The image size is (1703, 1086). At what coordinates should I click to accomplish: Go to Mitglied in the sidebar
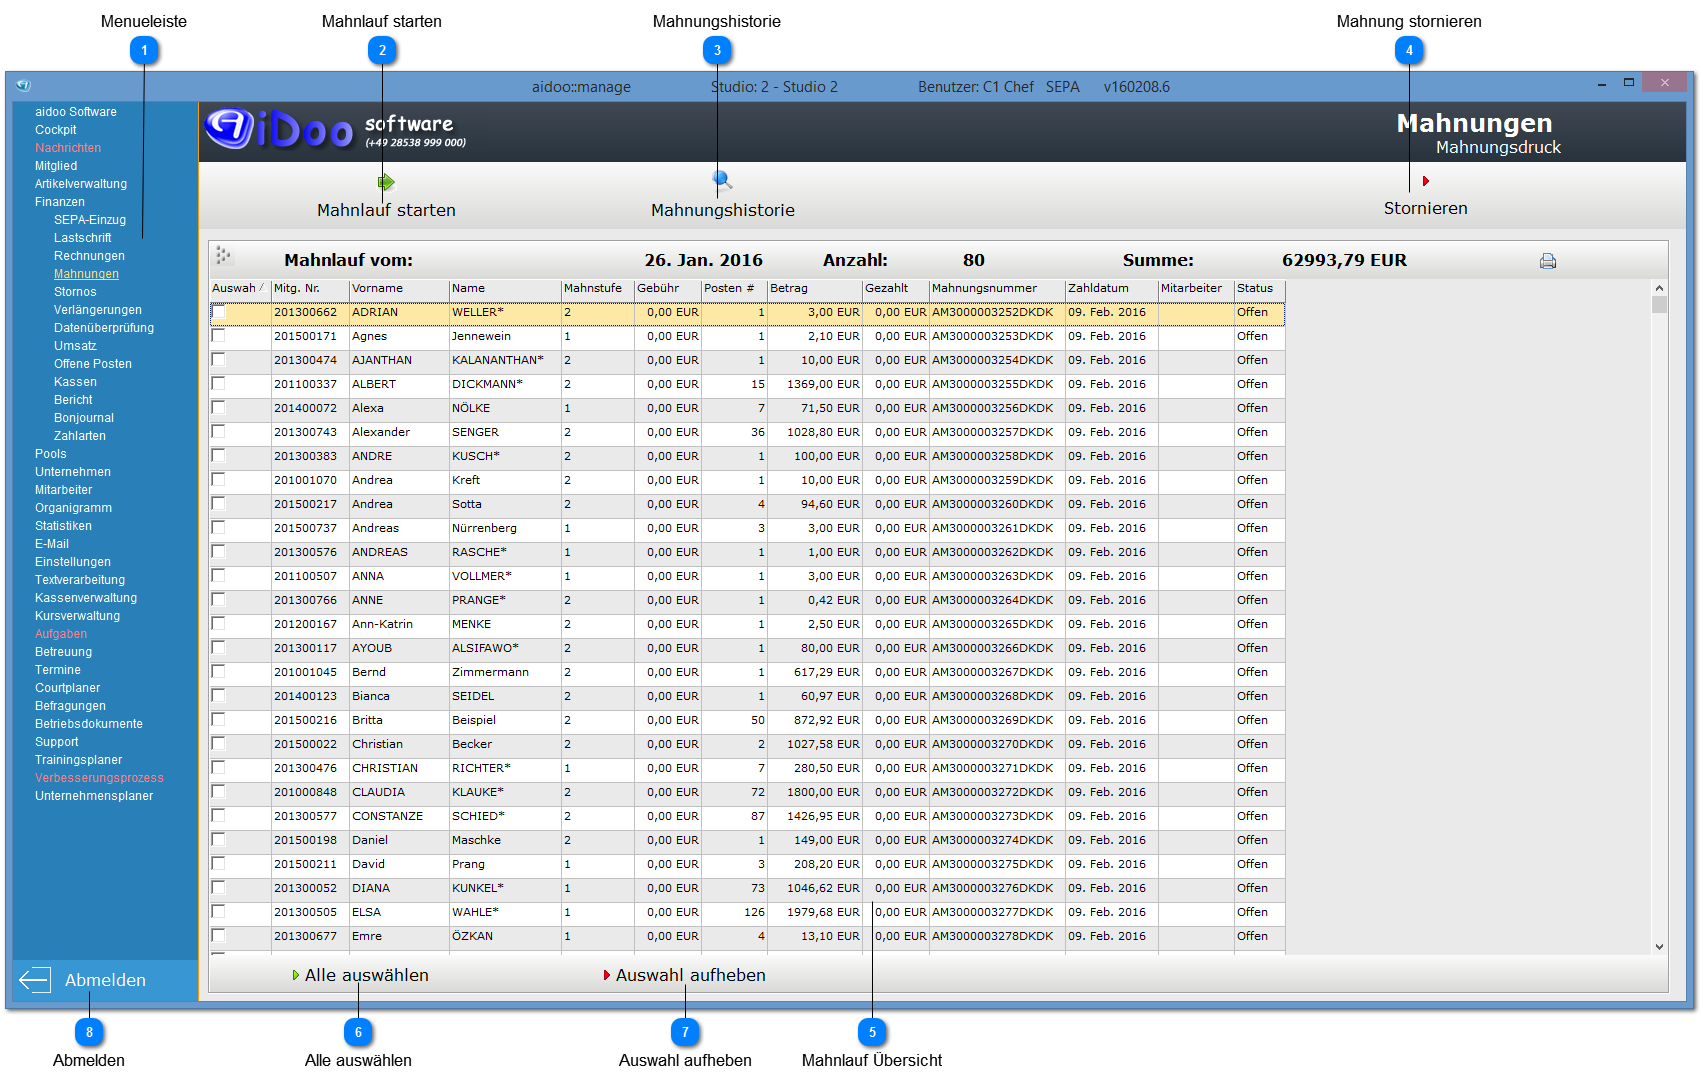(x=56, y=166)
